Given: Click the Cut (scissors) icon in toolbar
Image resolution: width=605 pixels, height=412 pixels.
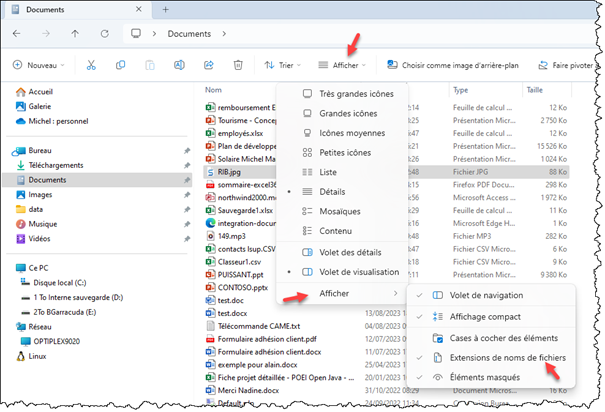Looking at the screenshot, I should 91,65.
